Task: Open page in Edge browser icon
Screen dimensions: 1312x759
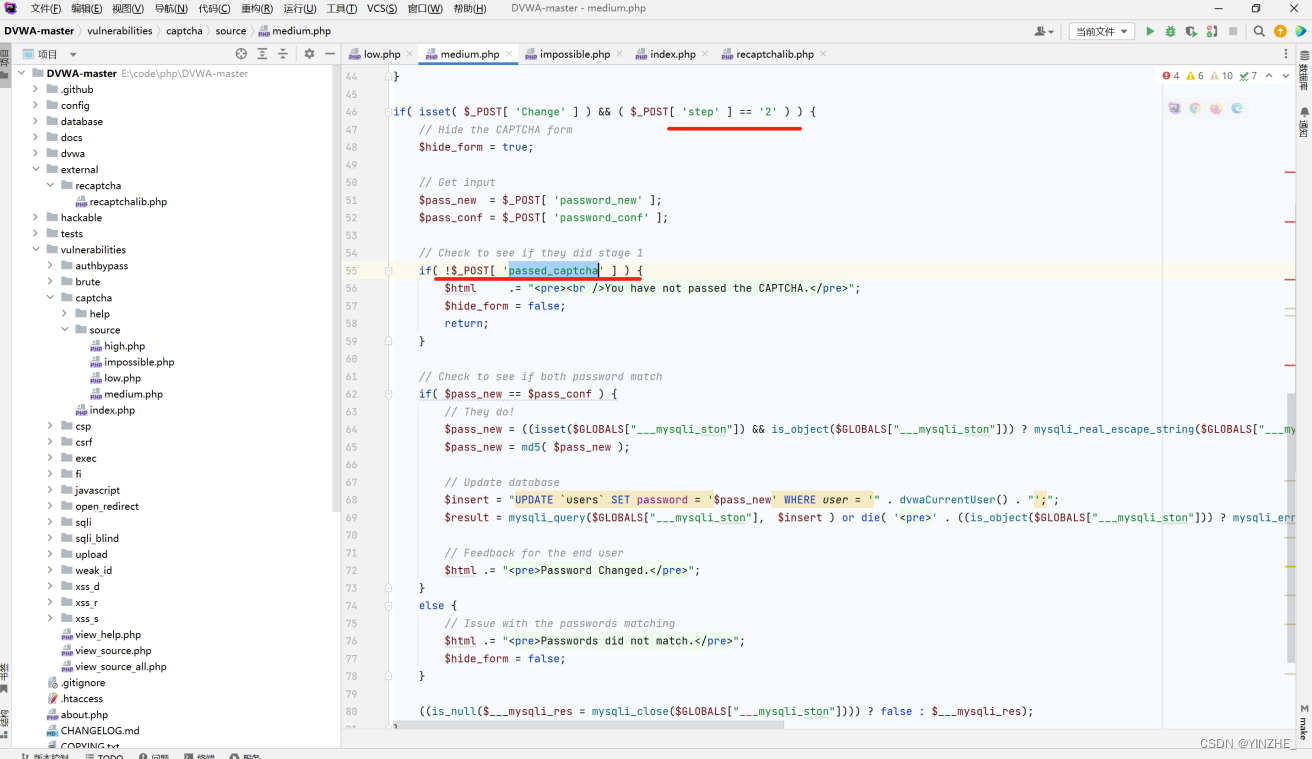Action: pos(1237,108)
